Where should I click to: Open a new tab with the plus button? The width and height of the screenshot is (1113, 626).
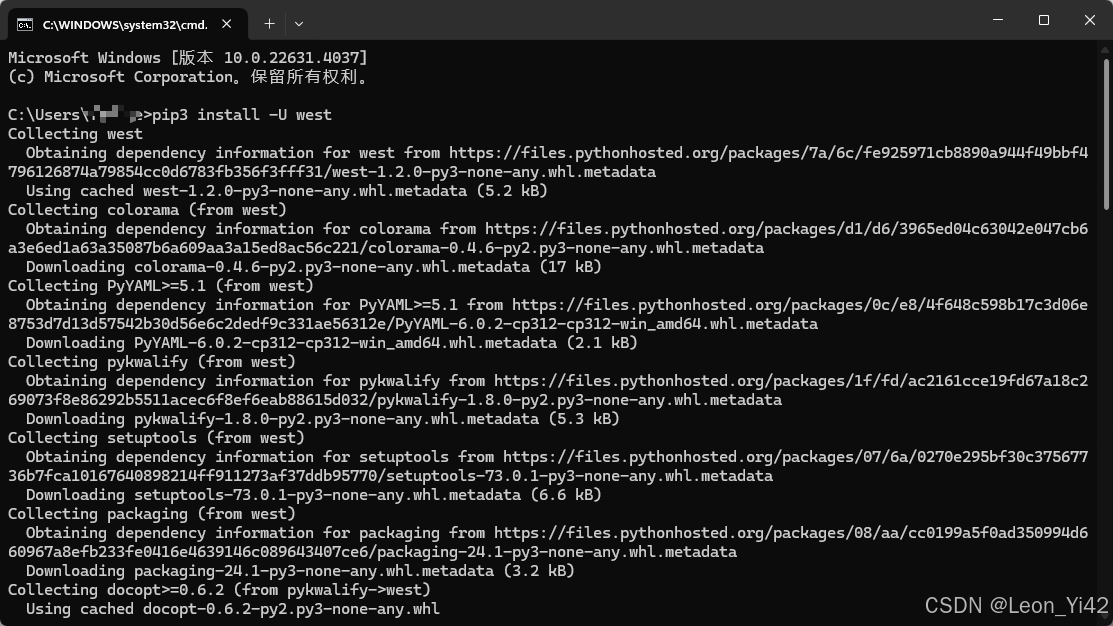[x=269, y=23]
